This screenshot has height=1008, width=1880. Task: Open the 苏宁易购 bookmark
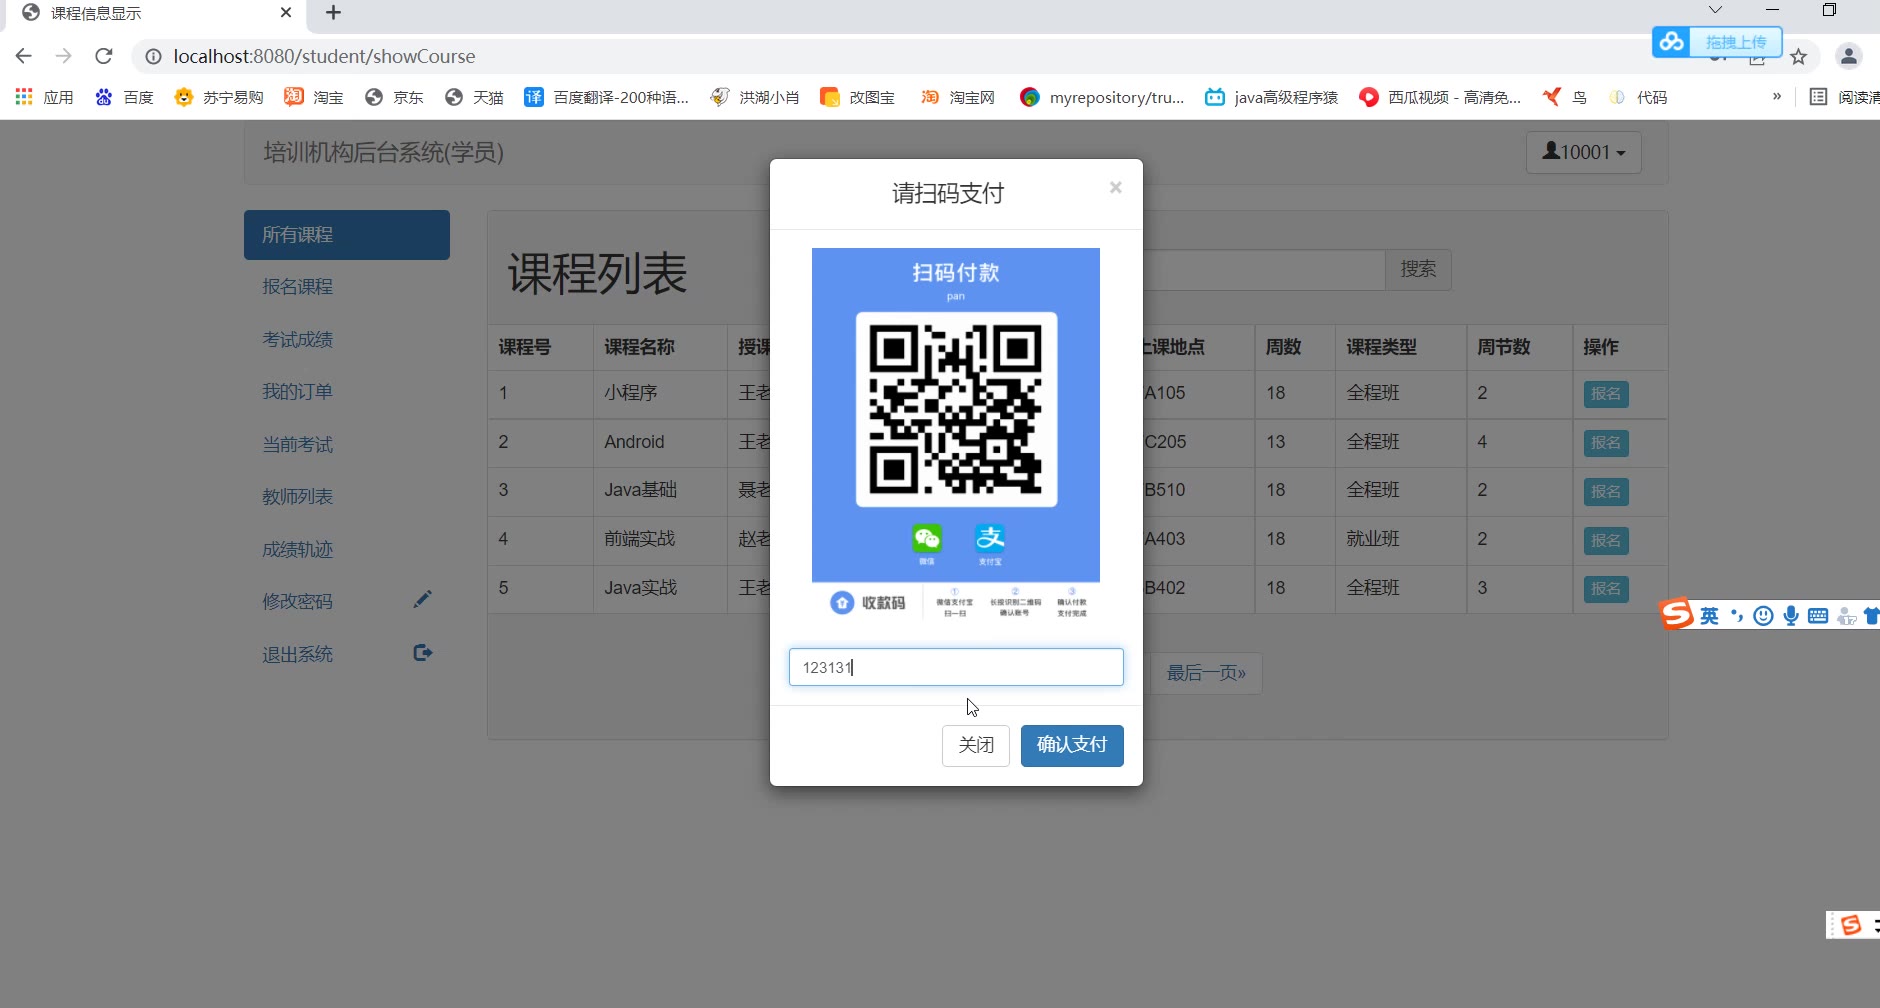(219, 97)
